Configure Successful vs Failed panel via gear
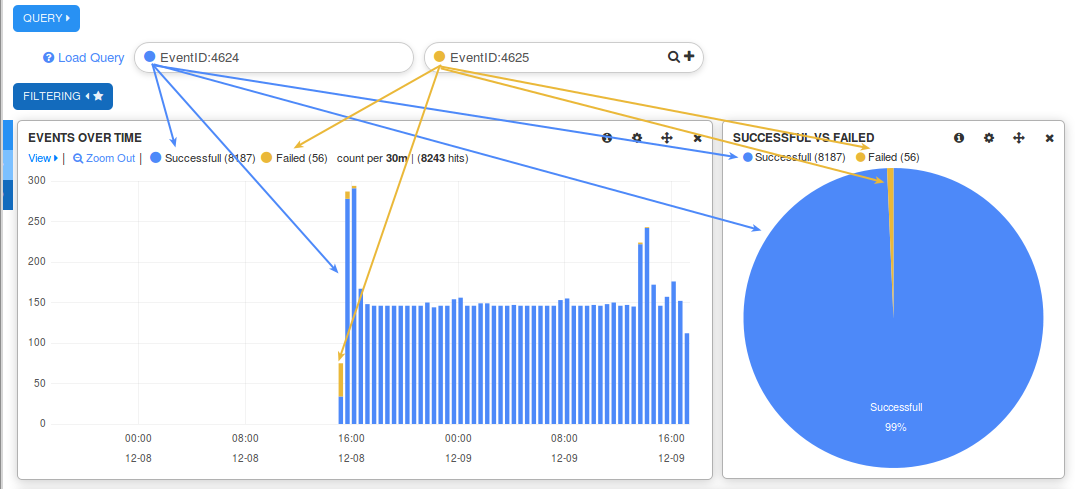 click(989, 138)
